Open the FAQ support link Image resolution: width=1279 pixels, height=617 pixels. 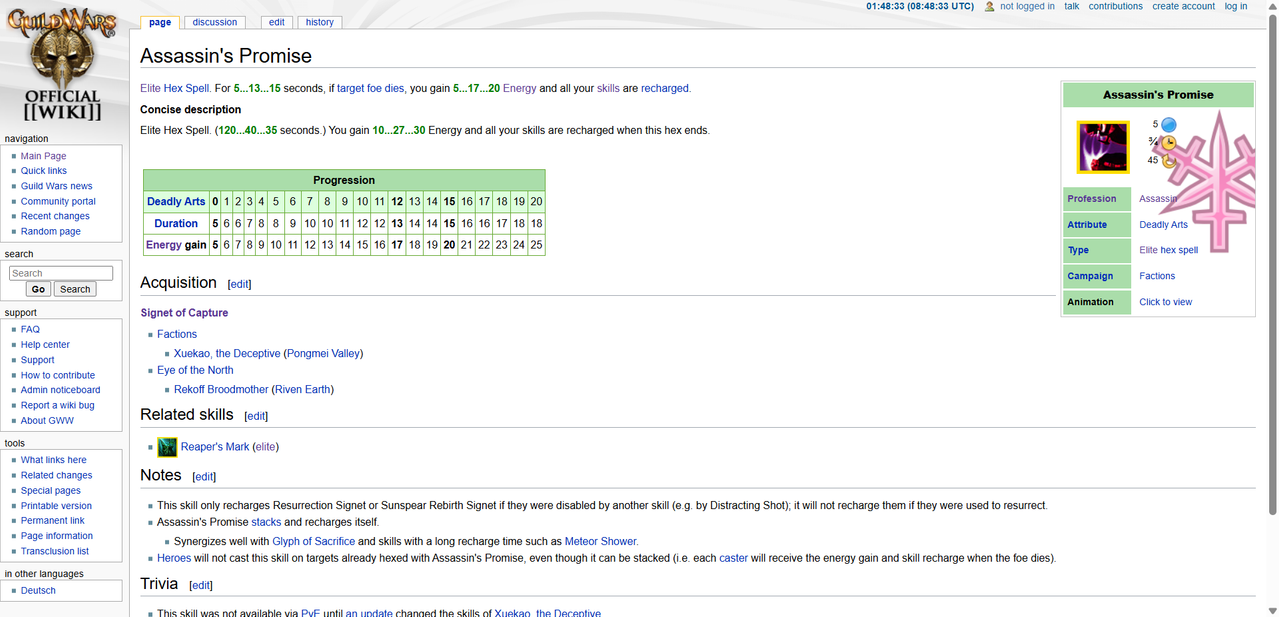[30, 329]
